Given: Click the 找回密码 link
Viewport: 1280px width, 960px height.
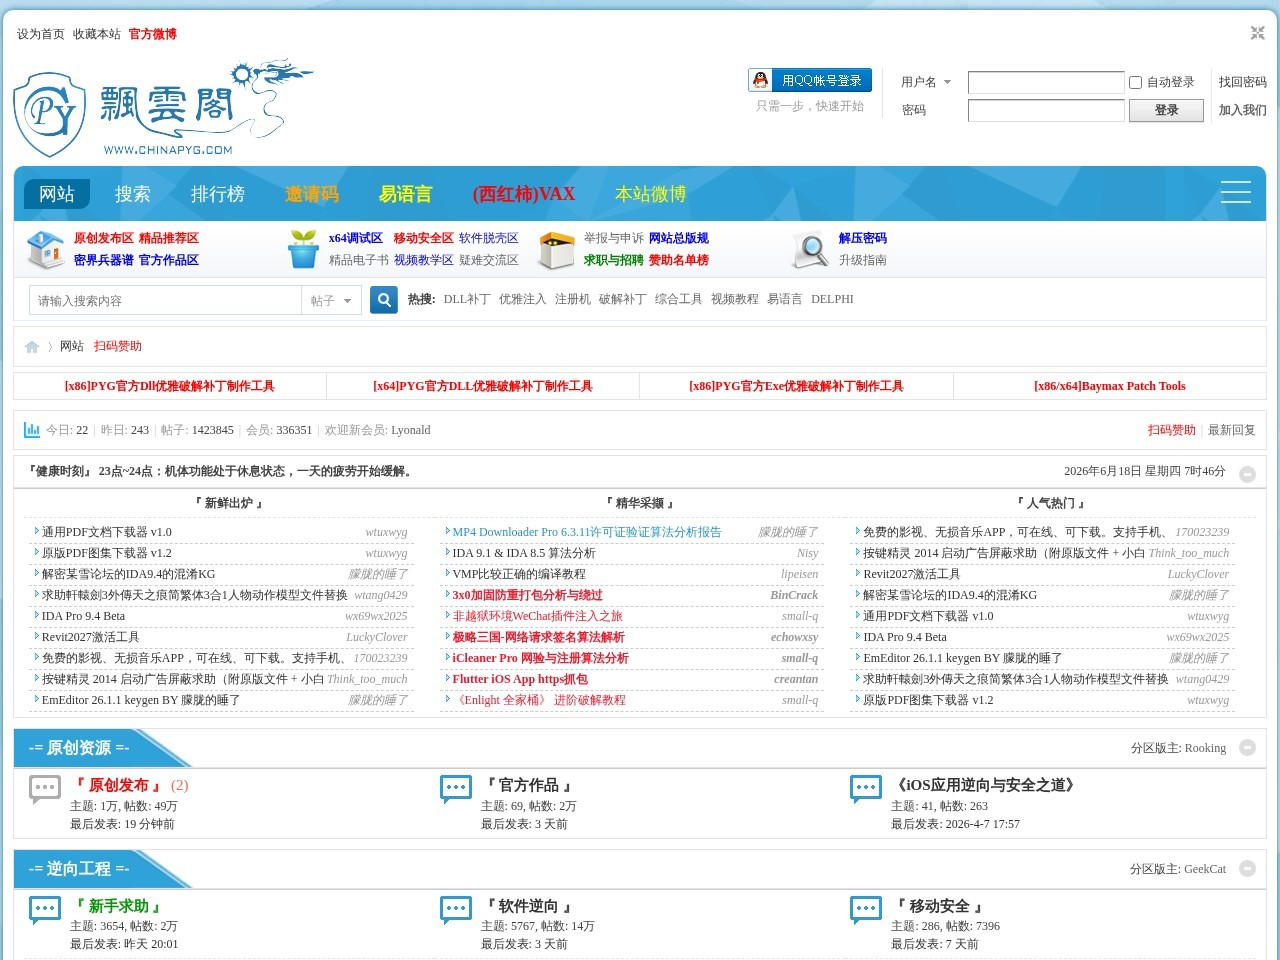Looking at the screenshot, I should tap(1243, 82).
